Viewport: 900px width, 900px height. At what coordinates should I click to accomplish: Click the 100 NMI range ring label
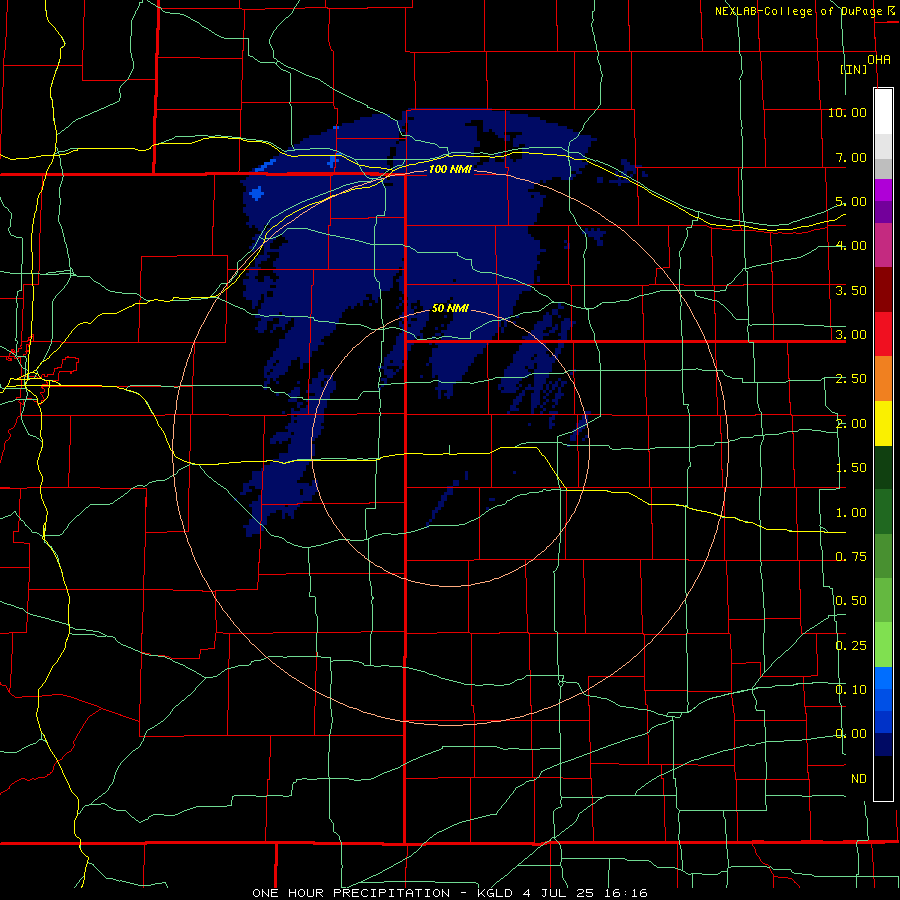click(x=450, y=169)
